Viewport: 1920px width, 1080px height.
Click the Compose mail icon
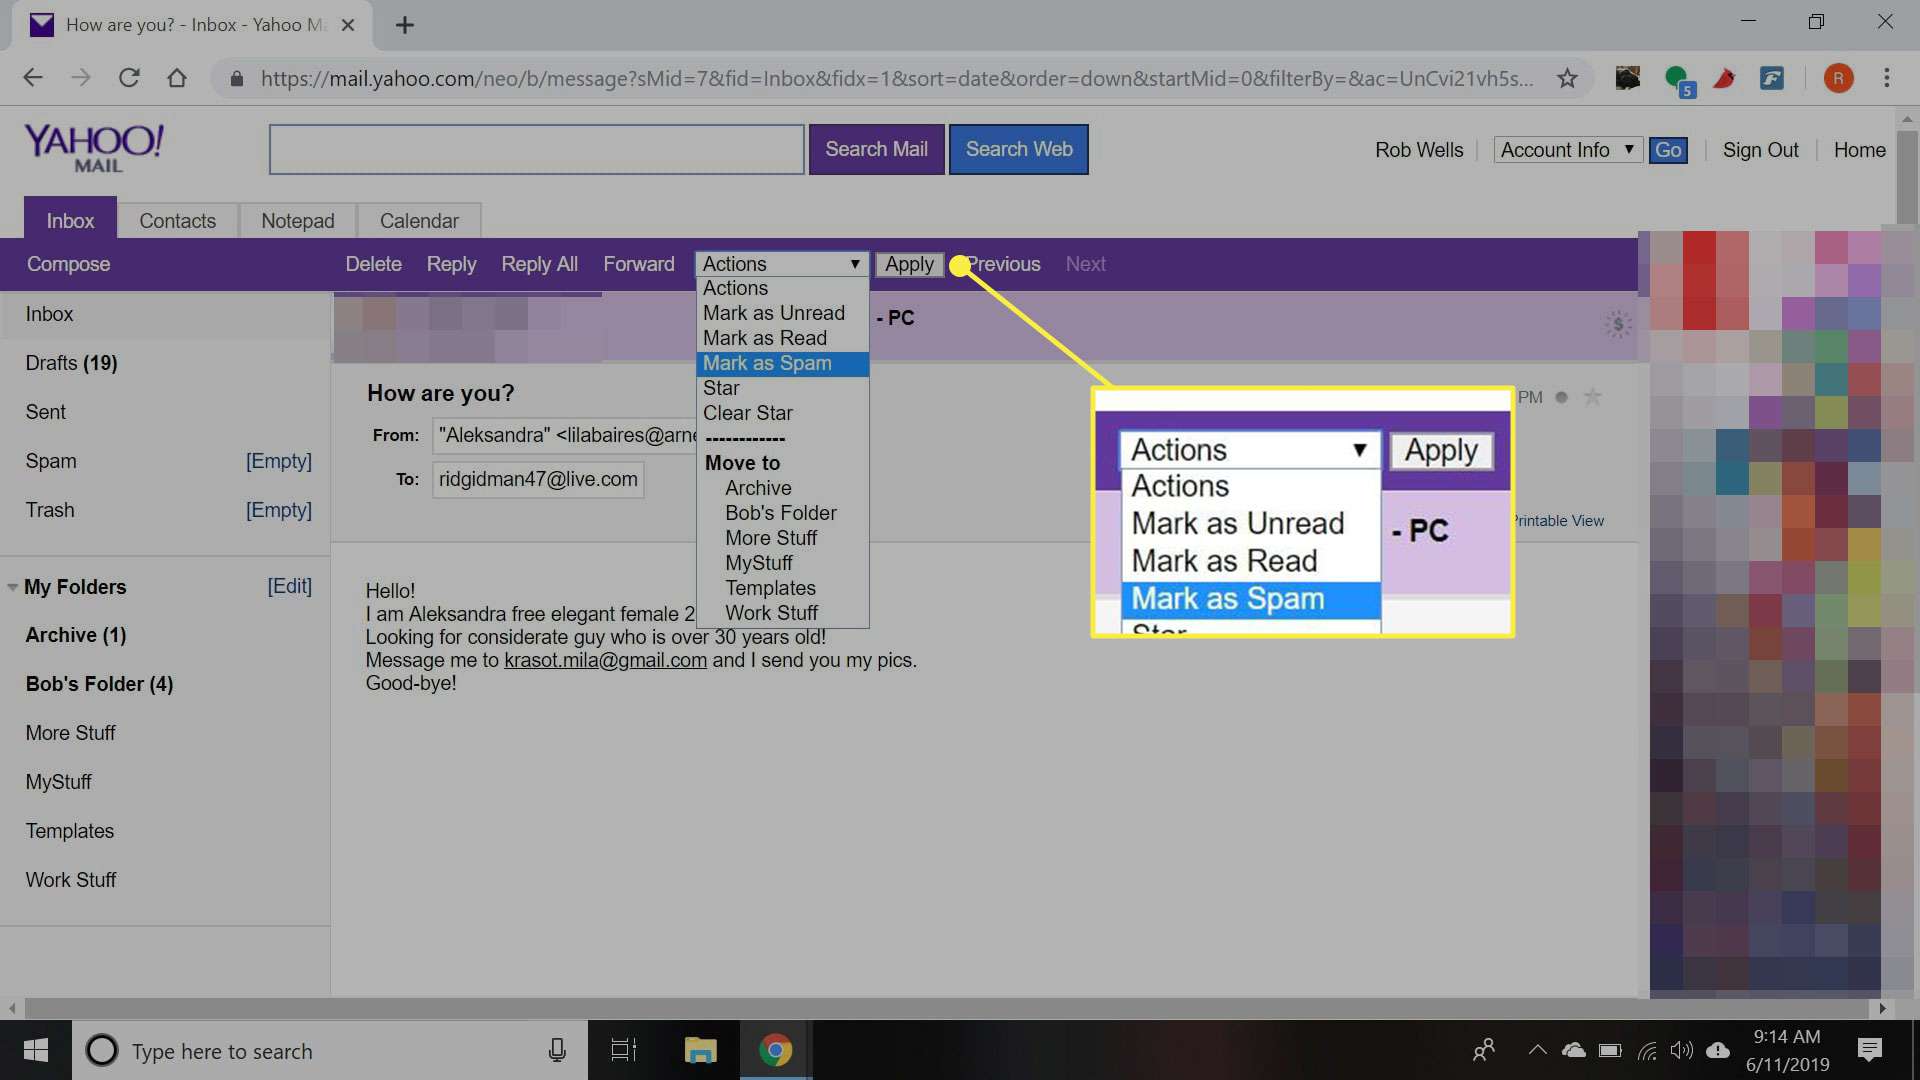pyautogui.click(x=69, y=264)
